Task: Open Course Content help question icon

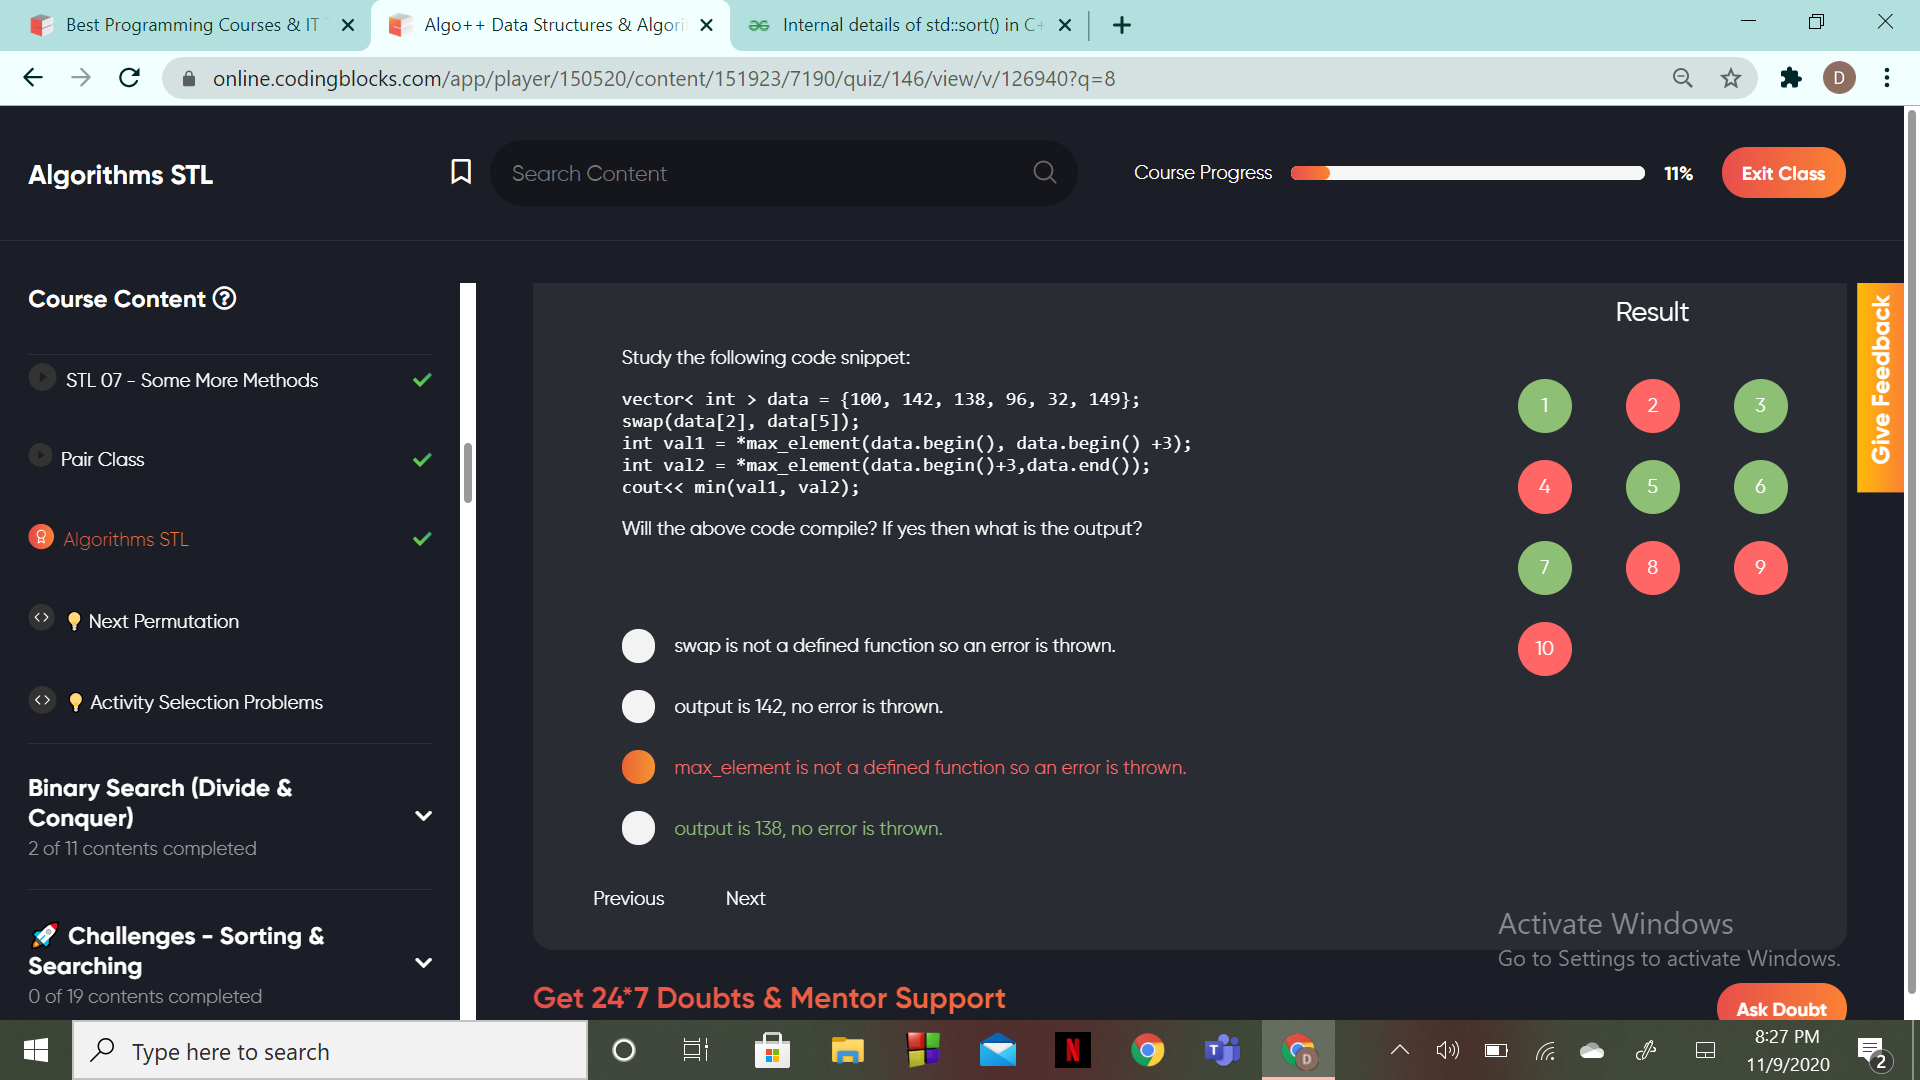Action: tap(225, 298)
